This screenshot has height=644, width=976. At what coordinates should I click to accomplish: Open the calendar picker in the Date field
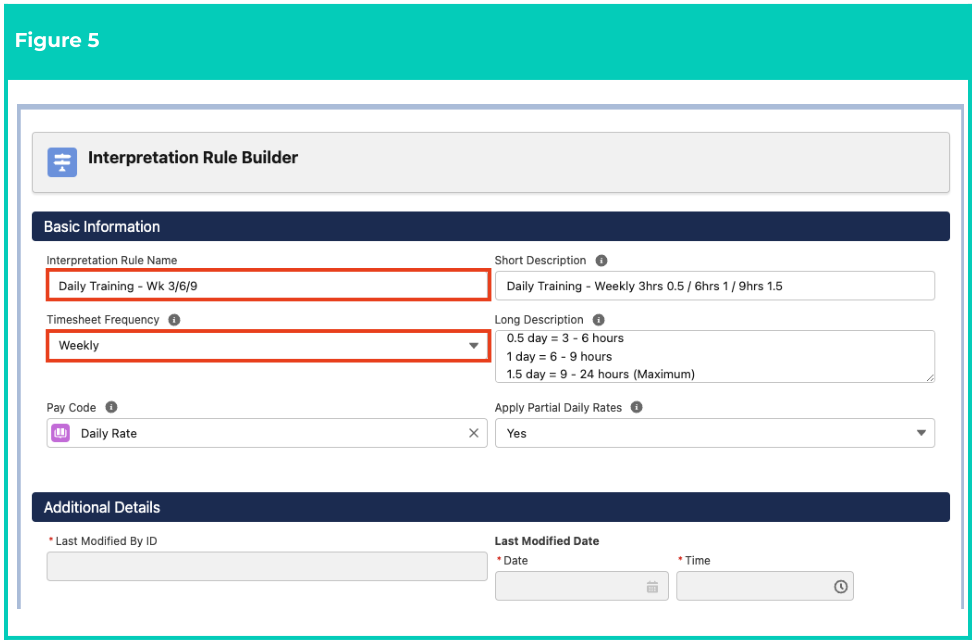coord(652,587)
